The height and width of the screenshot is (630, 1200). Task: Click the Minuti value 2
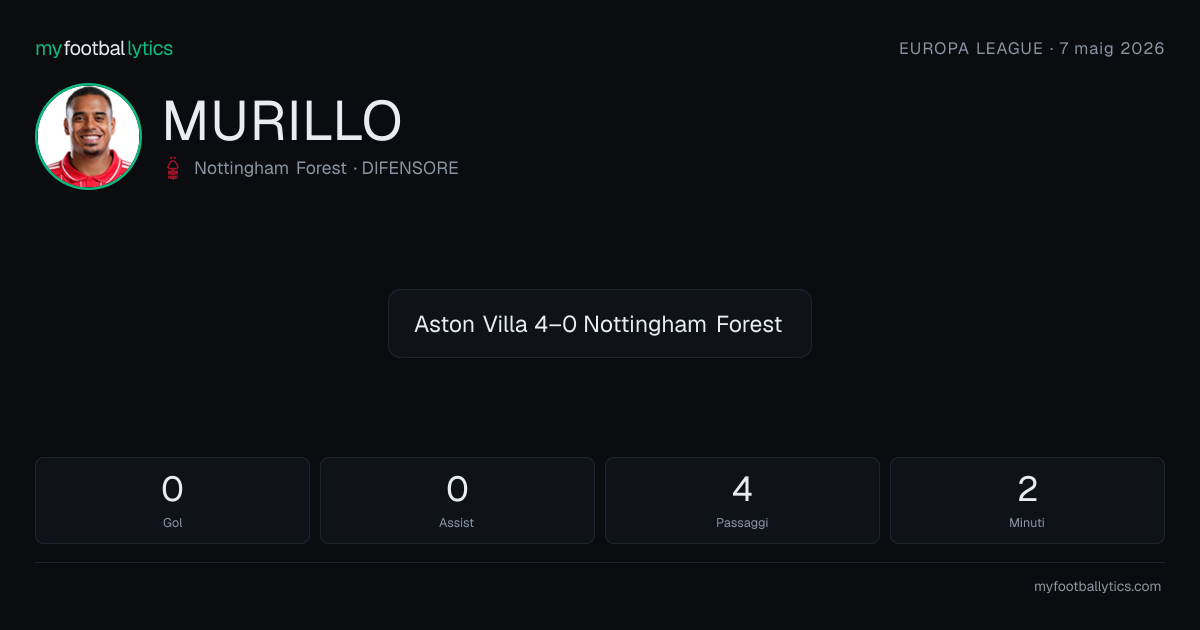tap(1027, 489)
